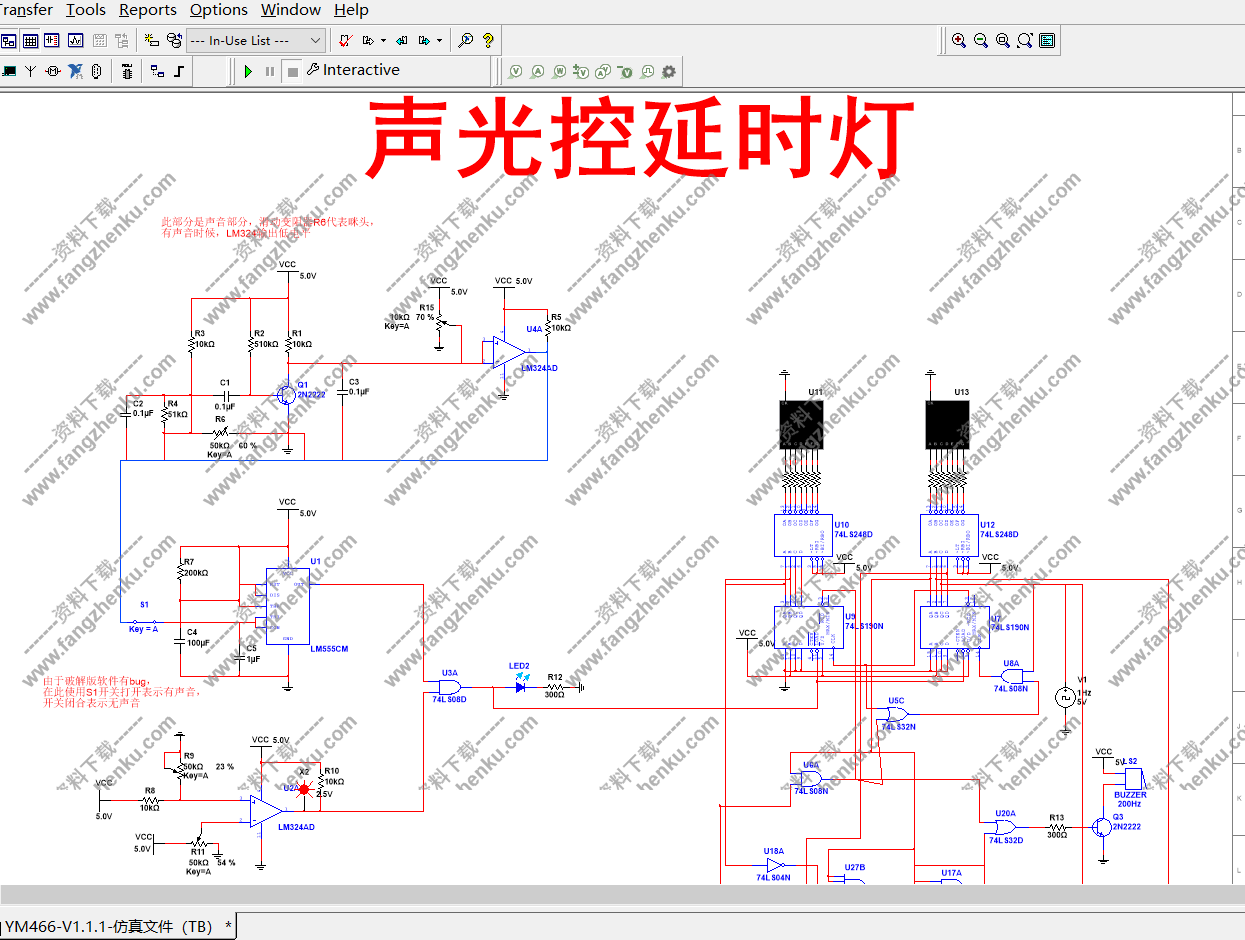Screen dimensions: 1245x940
Task: Click the Find component magnifier icon
Action: click(x=466, y=40)
